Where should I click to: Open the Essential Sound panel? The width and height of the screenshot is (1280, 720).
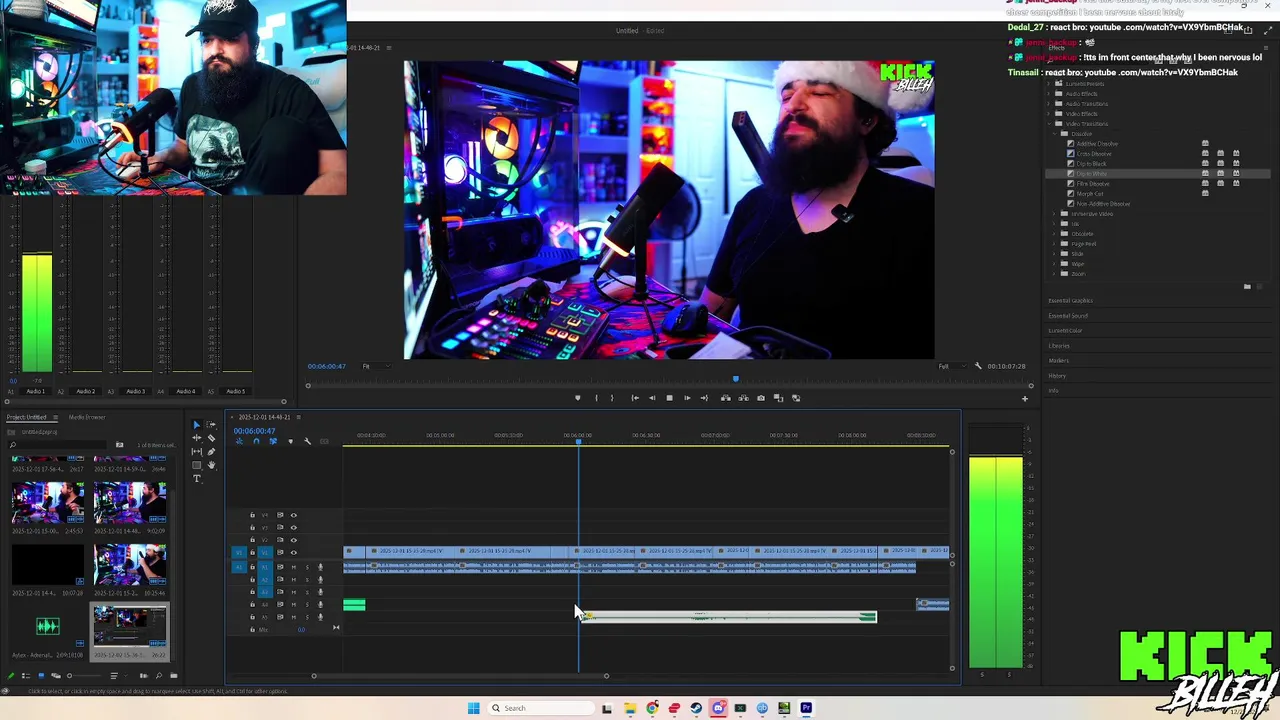point(1068,315)
